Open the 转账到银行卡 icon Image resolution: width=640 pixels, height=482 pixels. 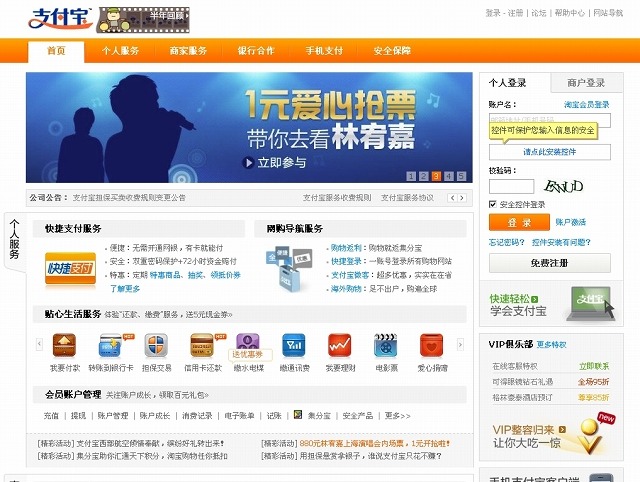point(111,346)
